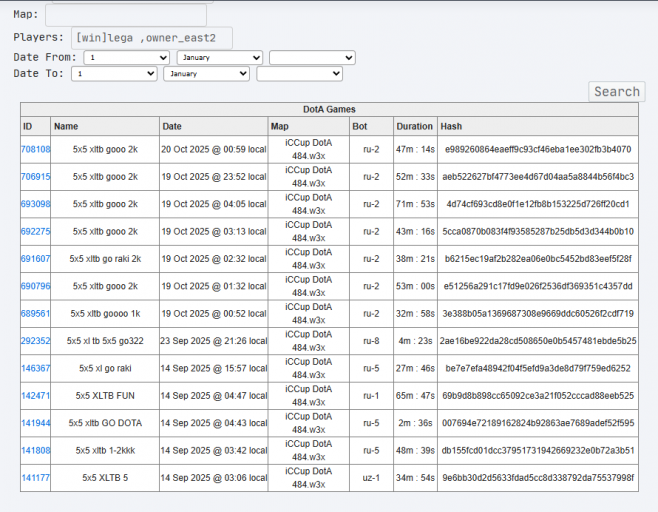Open the Date From day dropdown

[127, 57]
